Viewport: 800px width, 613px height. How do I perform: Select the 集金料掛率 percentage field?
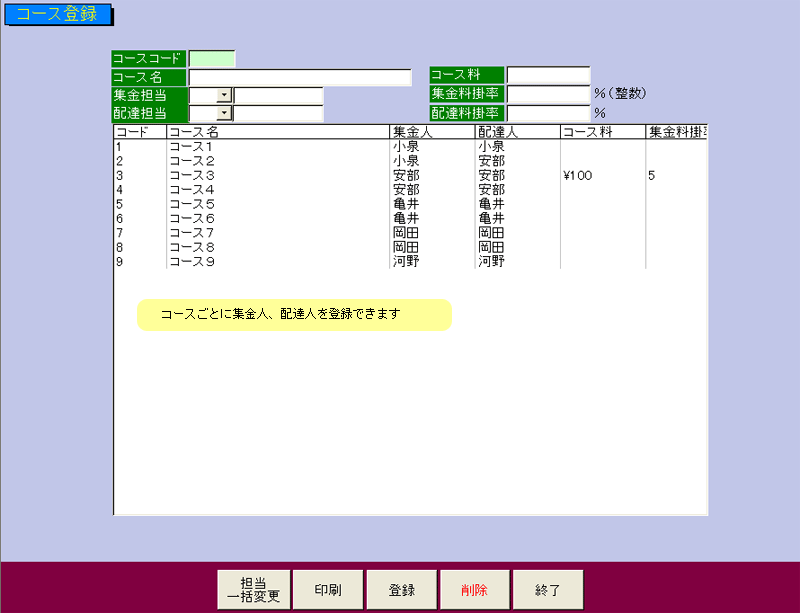[548, 94]
